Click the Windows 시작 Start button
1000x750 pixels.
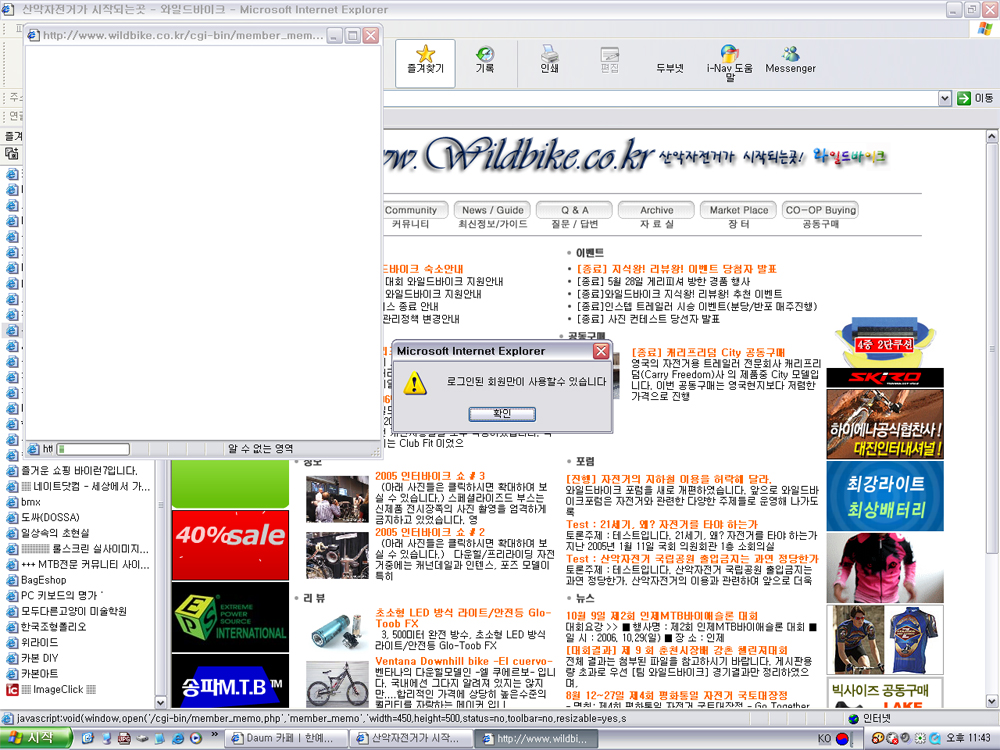click(35, 739)
